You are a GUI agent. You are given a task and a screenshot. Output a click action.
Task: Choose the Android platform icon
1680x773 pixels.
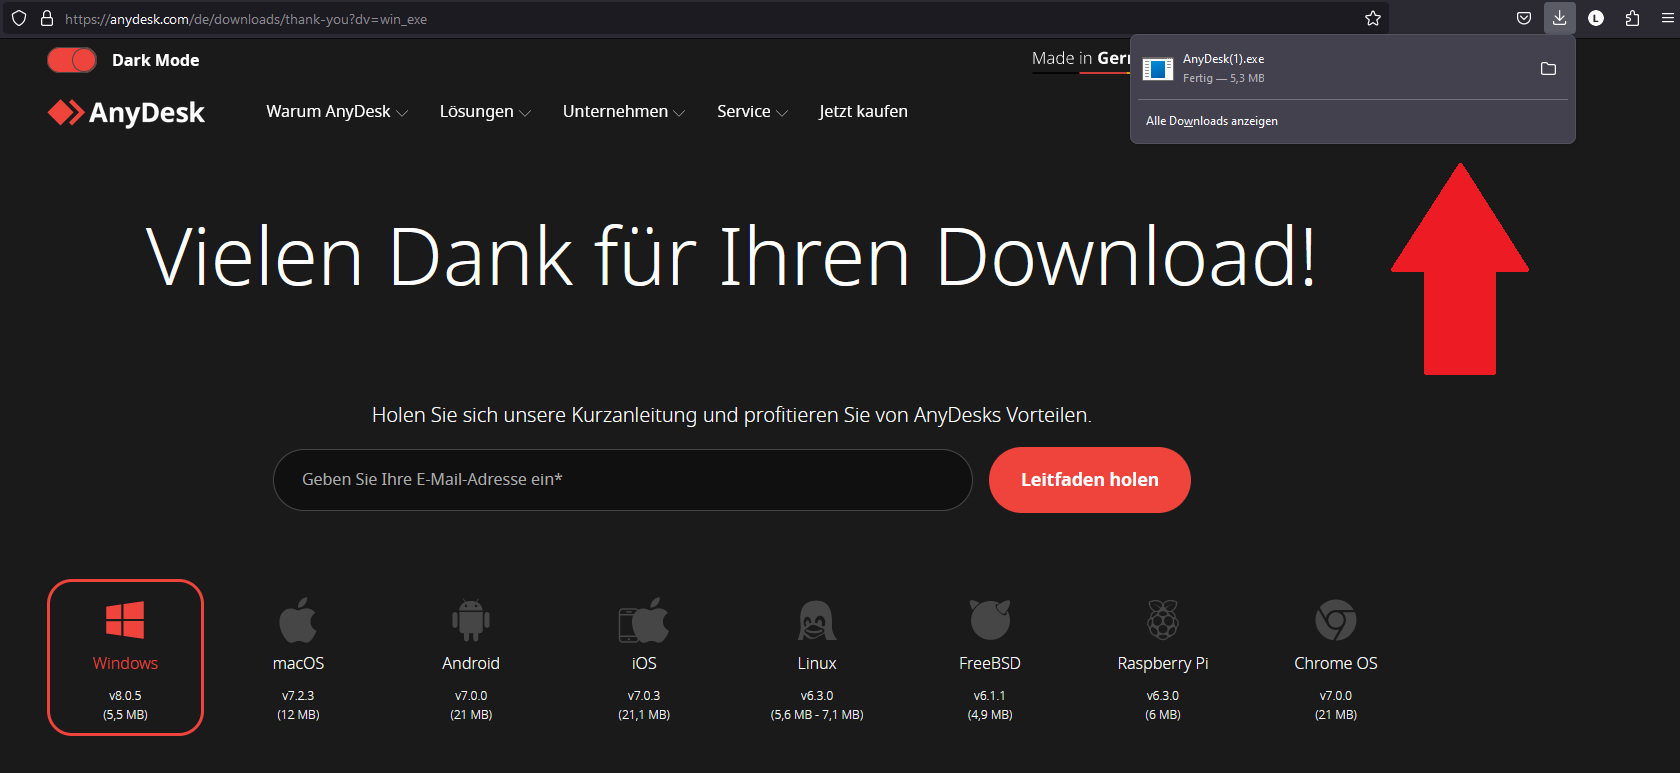click(x=471, y=622)
